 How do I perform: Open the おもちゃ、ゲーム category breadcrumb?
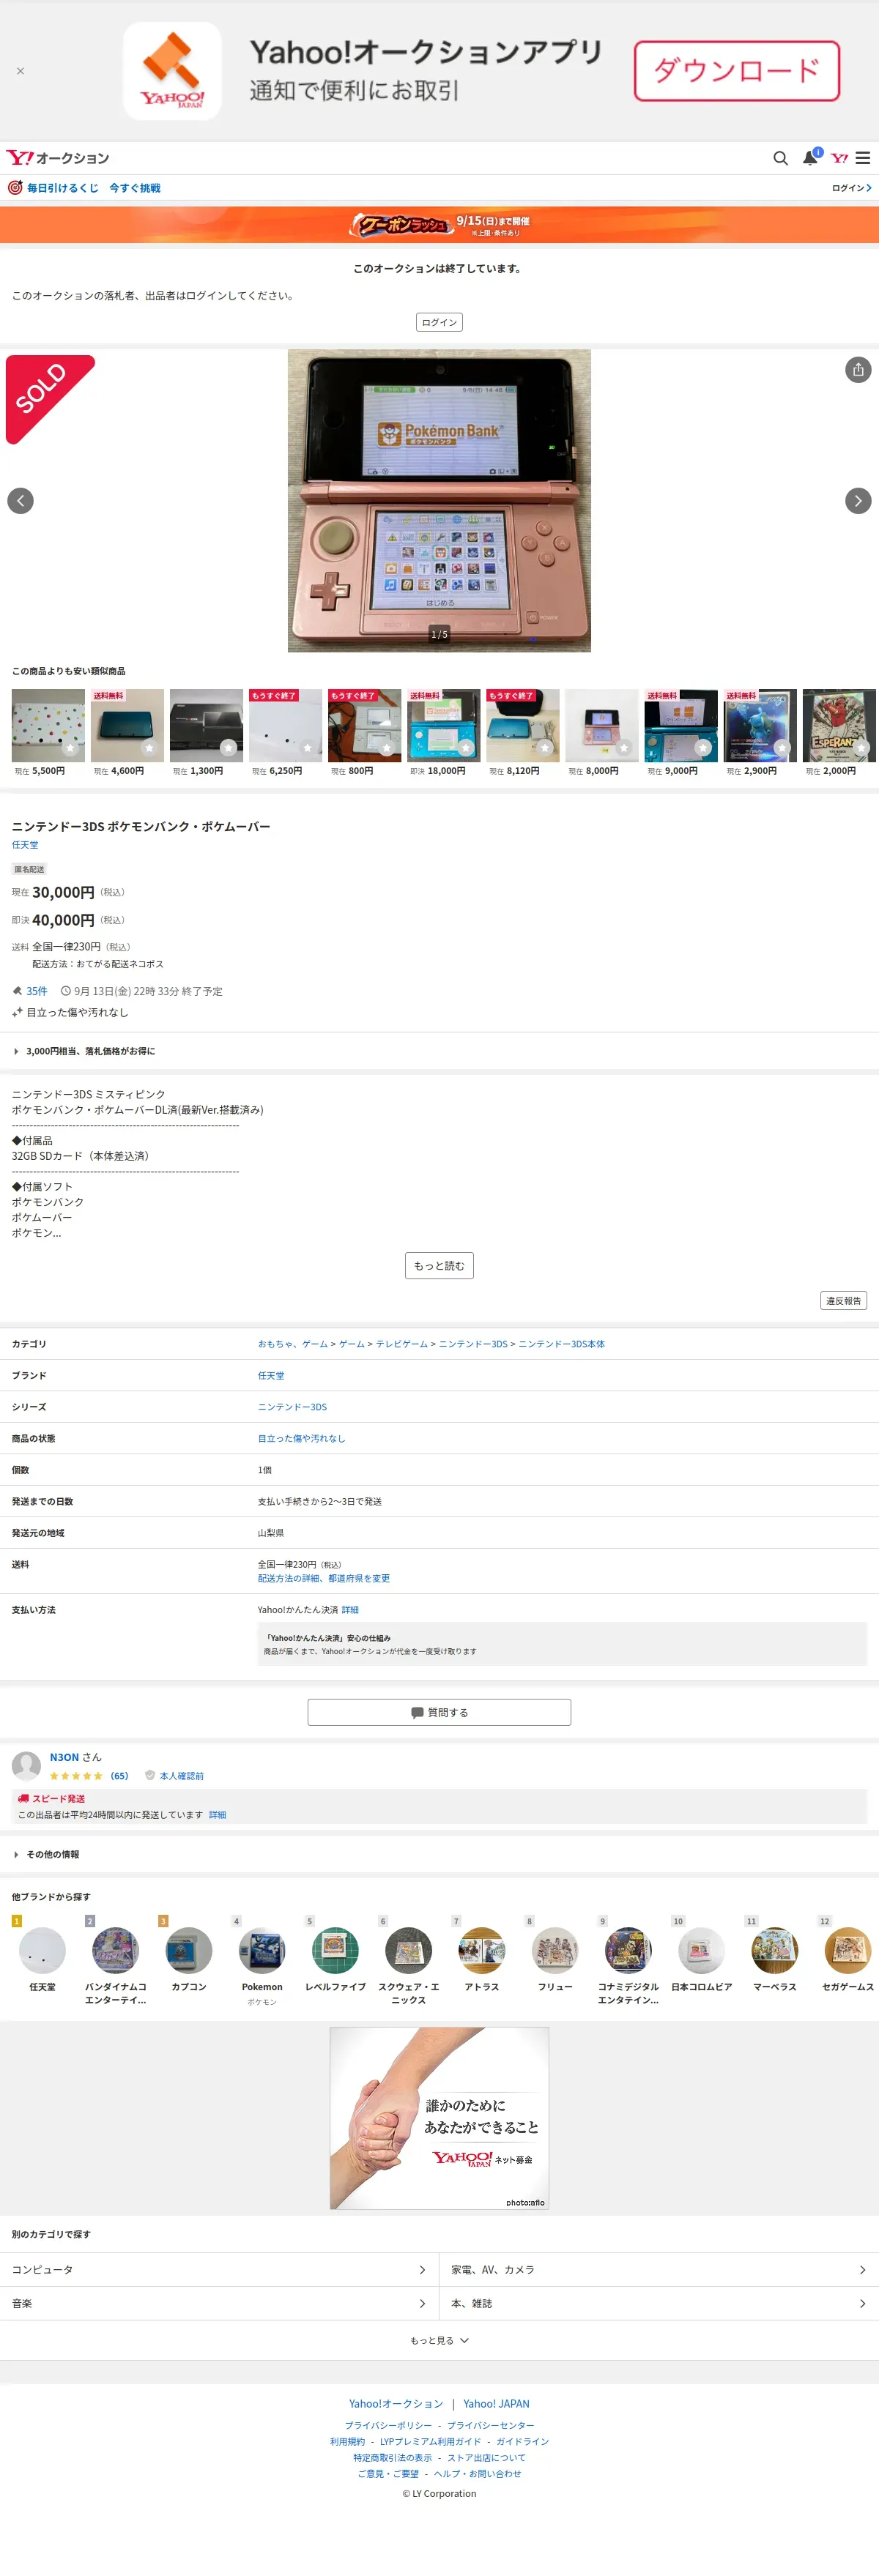(x=292, y=1344)
